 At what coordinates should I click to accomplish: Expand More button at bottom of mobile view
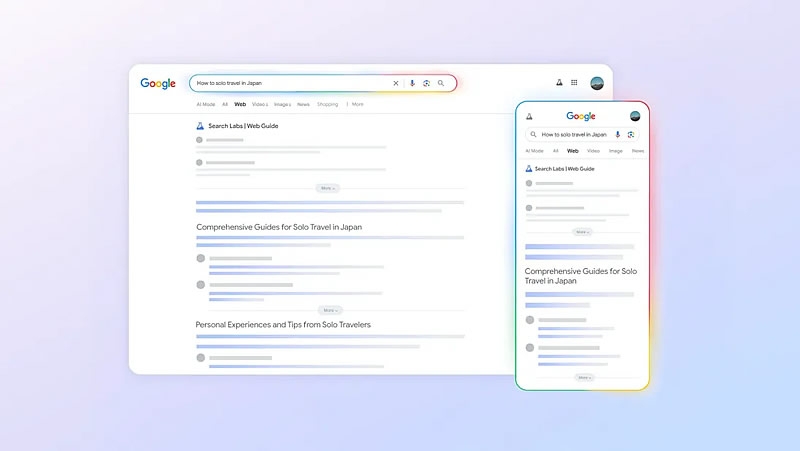[x=584, y=378]
